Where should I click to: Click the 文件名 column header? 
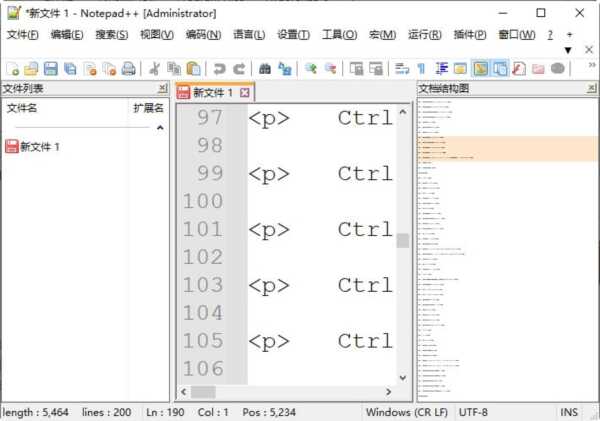coord(22,108)
